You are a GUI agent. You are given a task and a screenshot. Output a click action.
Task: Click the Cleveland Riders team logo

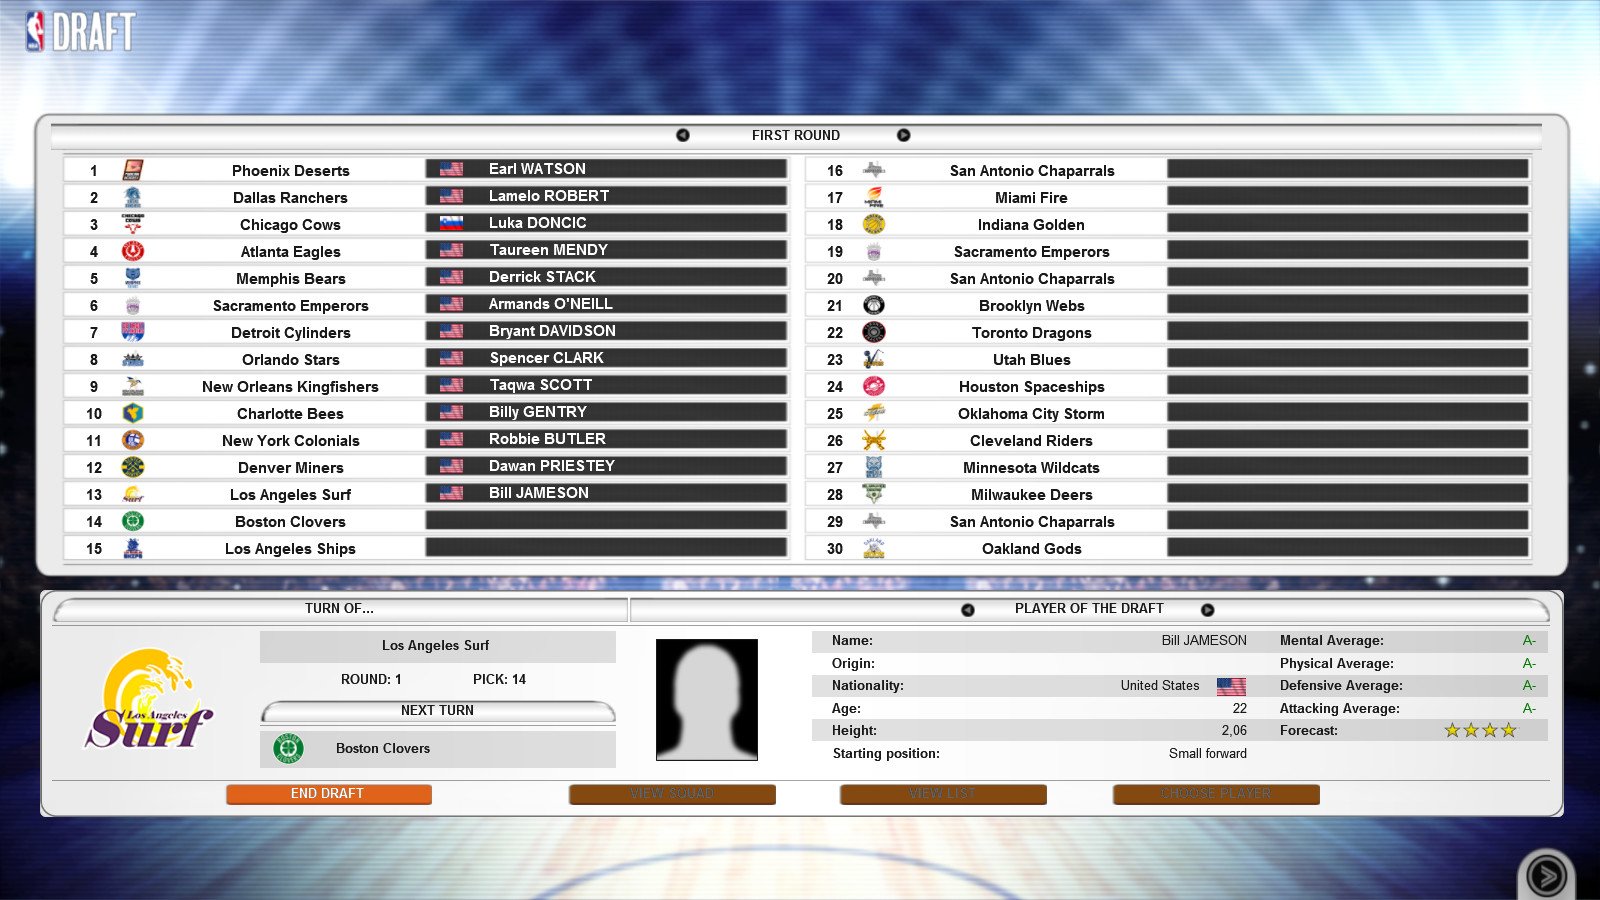pos(873,441)
